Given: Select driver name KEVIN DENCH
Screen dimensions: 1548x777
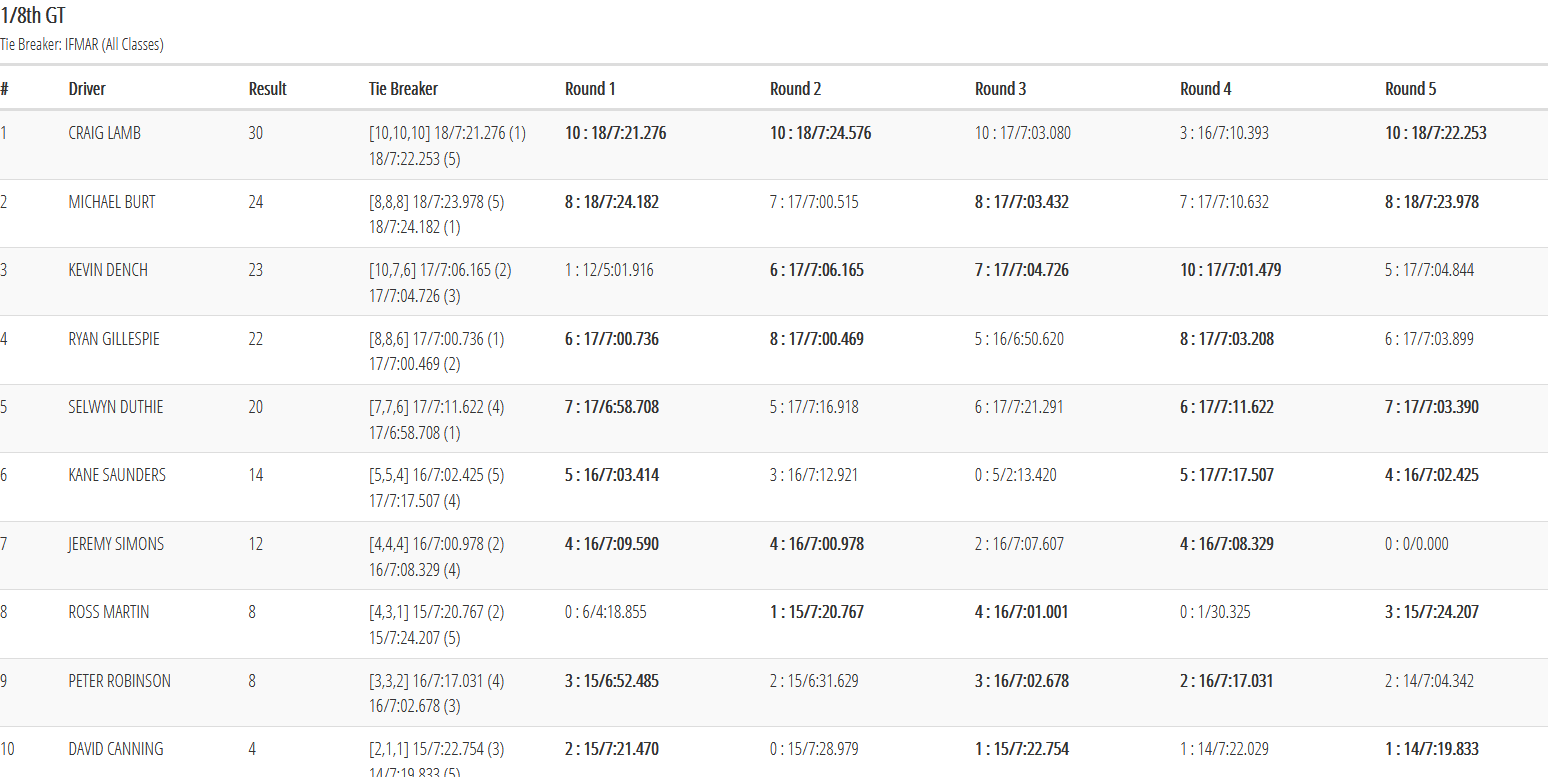Looking at the screenshot, I should point(108,270).
